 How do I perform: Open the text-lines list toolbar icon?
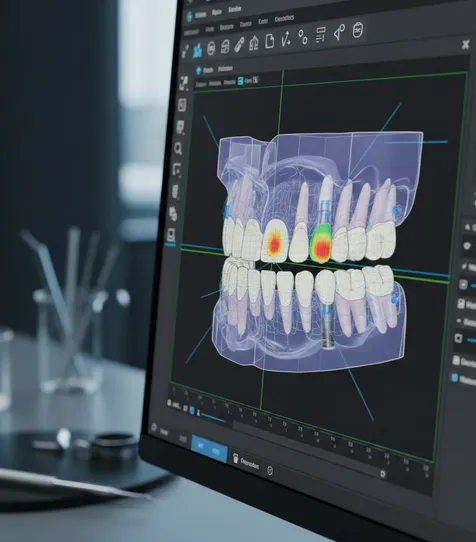(x=320, y=35)
